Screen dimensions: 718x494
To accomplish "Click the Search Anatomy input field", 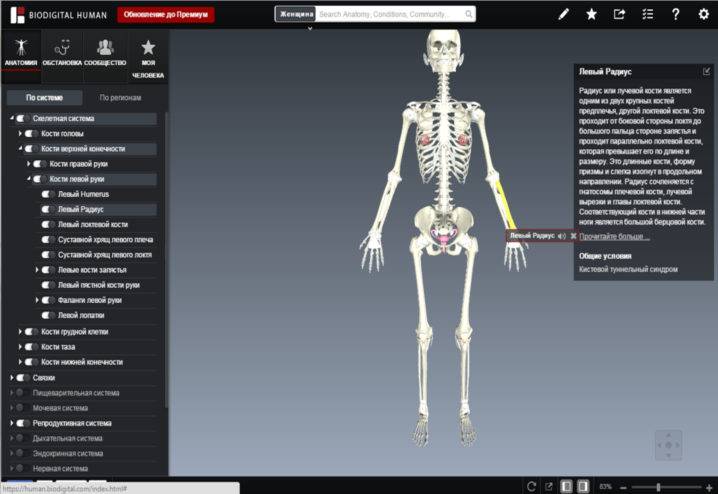I will 390,15.
